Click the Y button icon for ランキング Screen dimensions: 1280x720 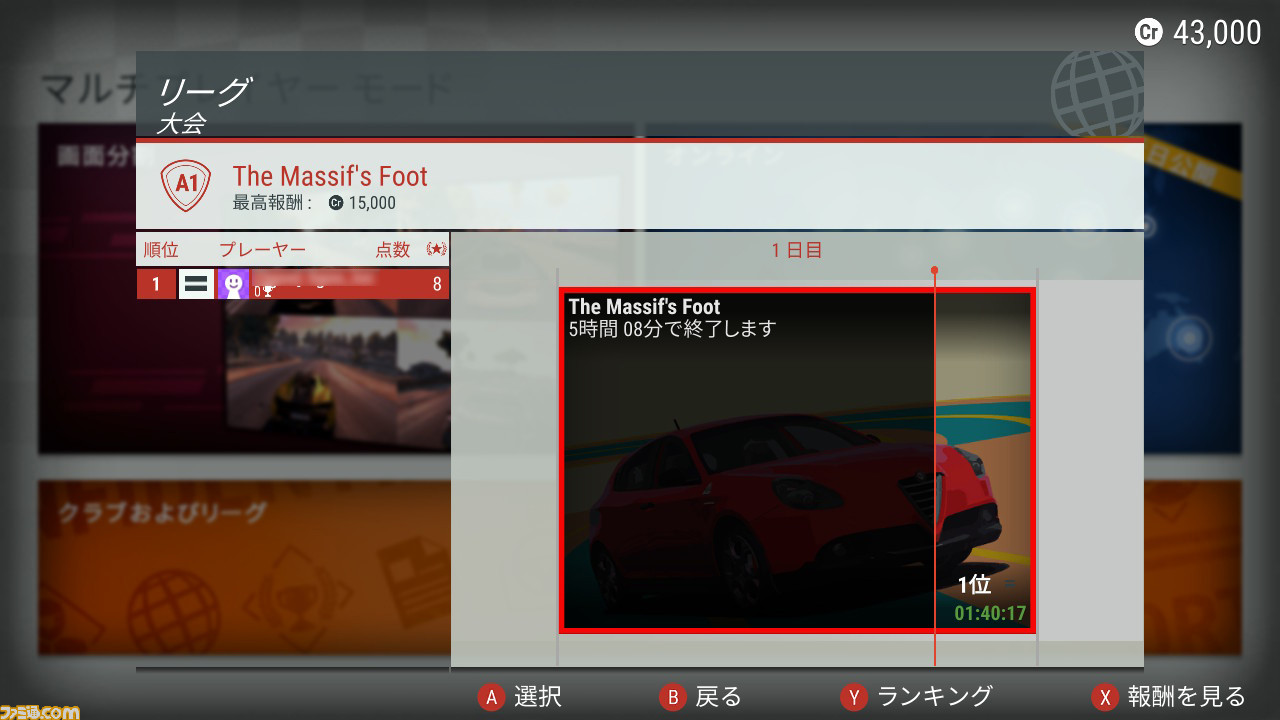(x=854, y=697)
